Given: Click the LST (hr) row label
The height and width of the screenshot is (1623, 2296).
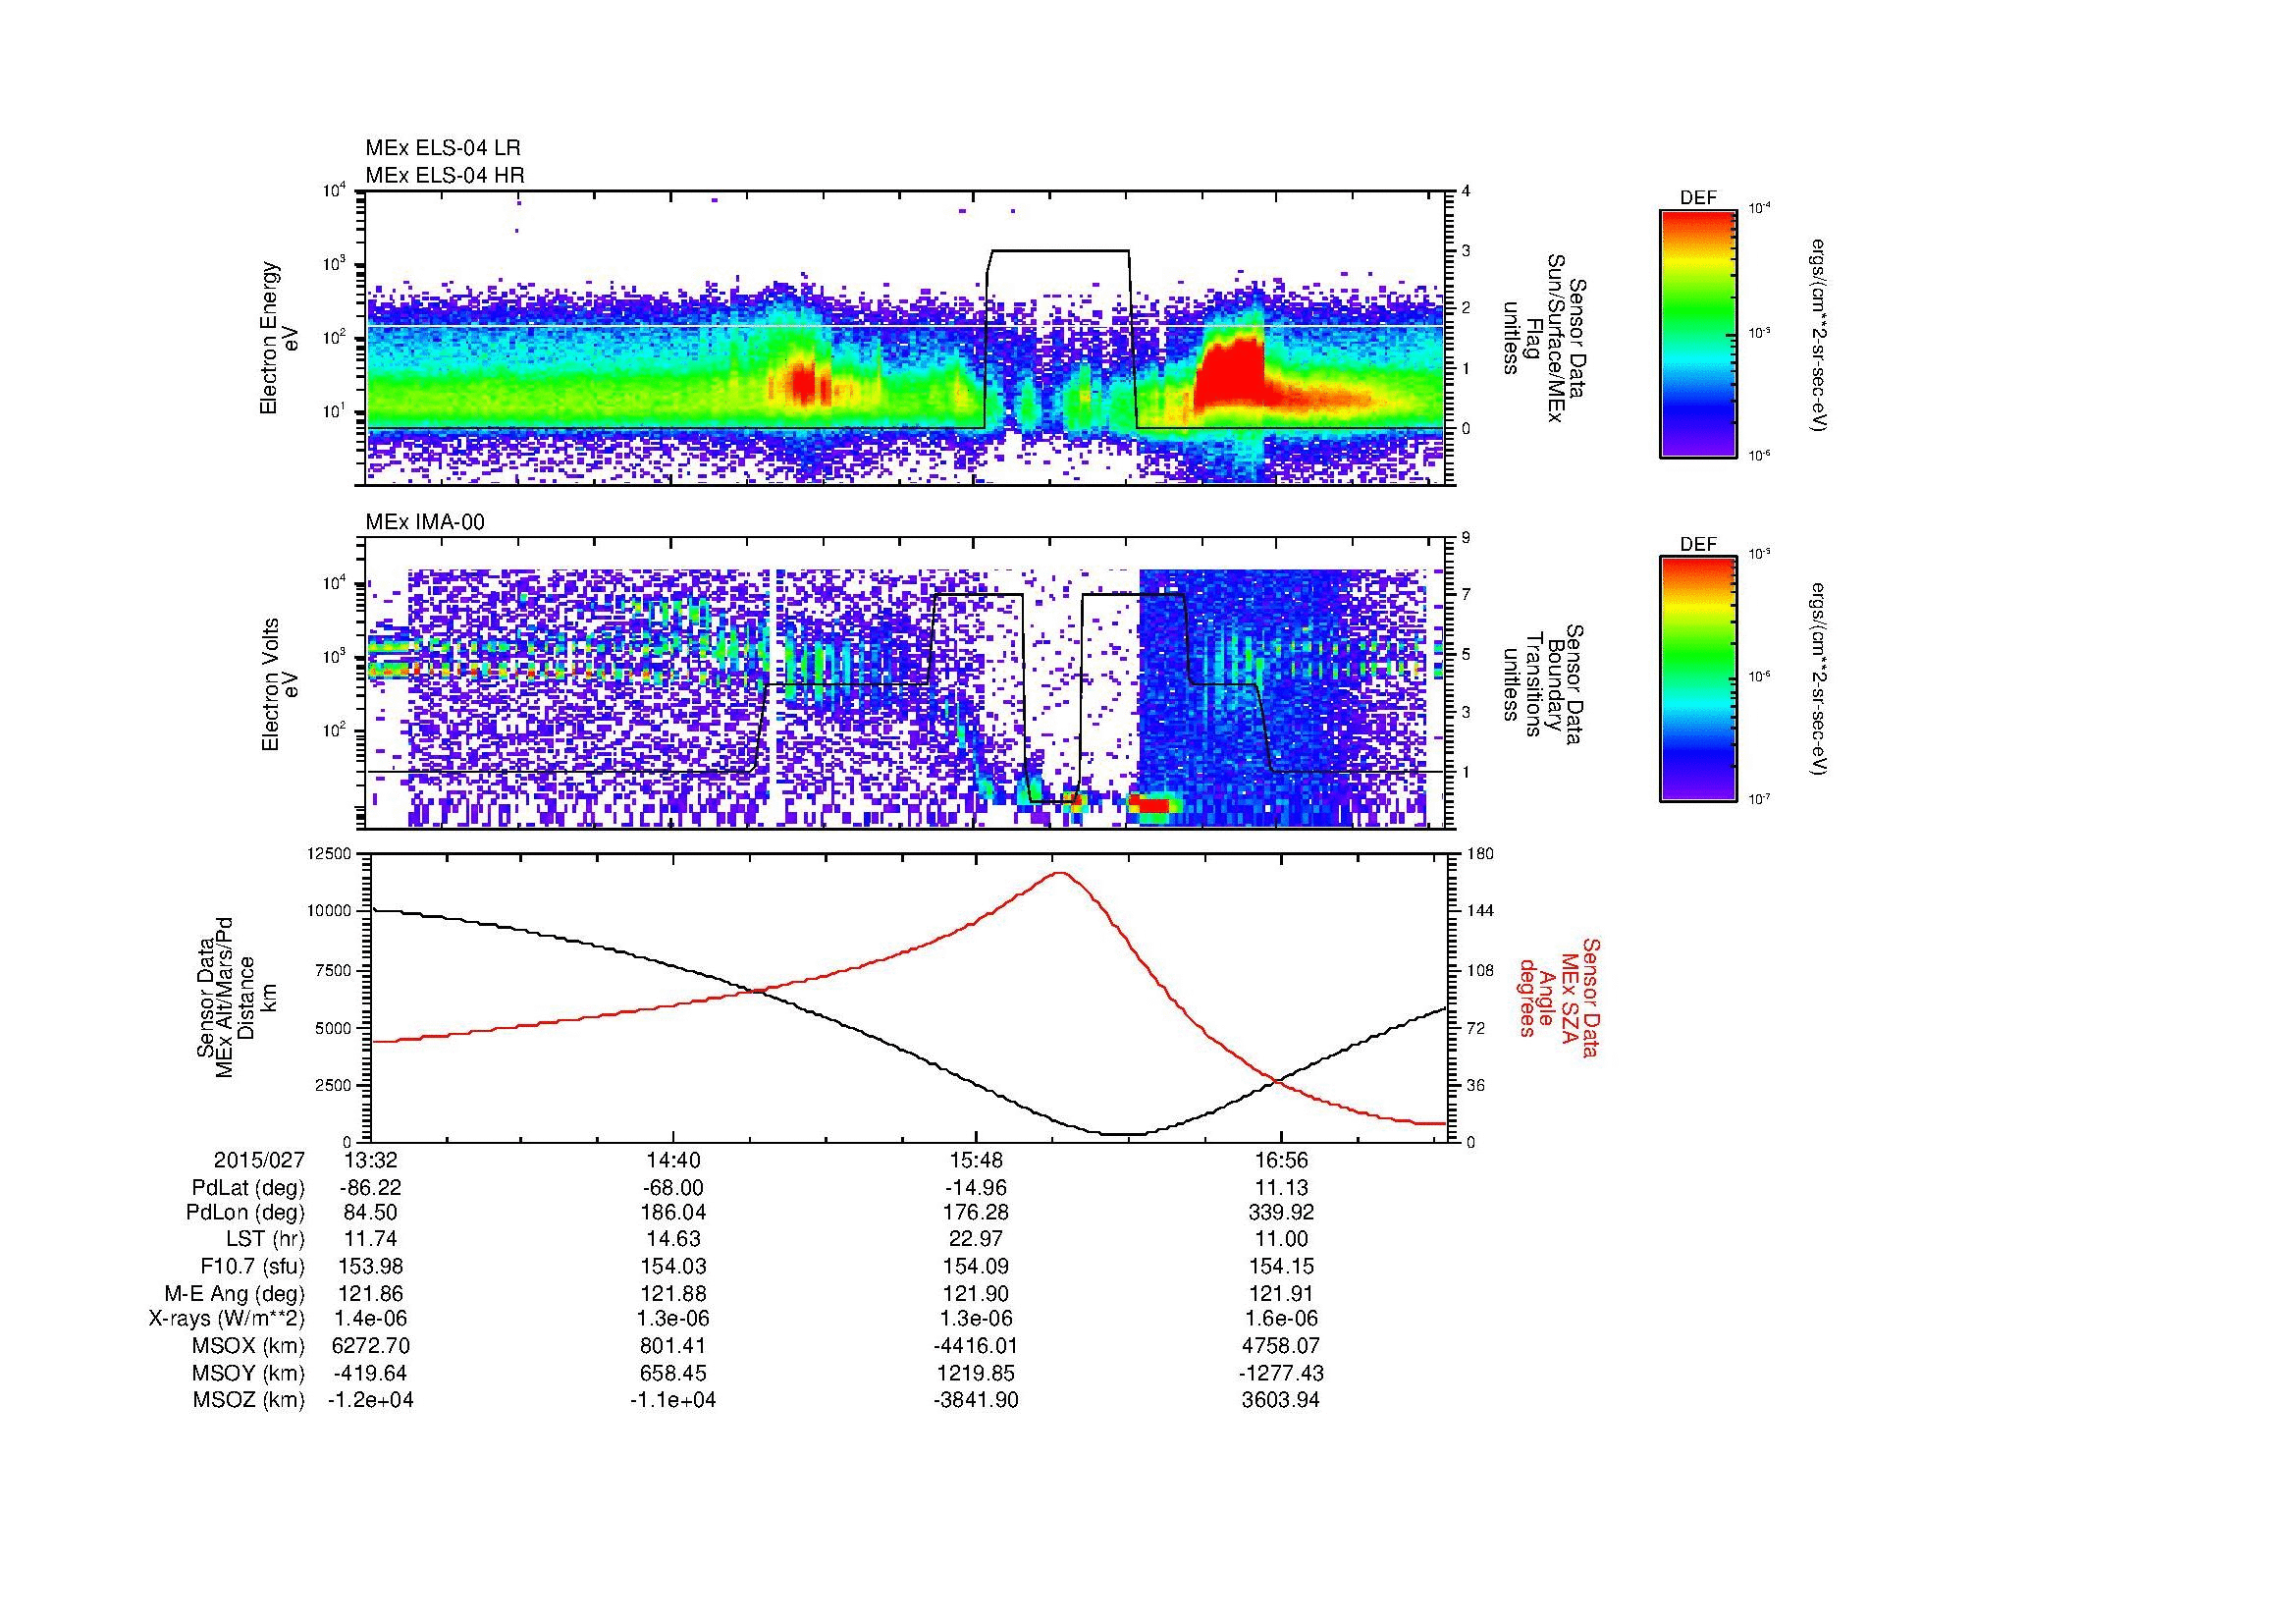Looking at the screenshot, I should tap(265, 1239).
